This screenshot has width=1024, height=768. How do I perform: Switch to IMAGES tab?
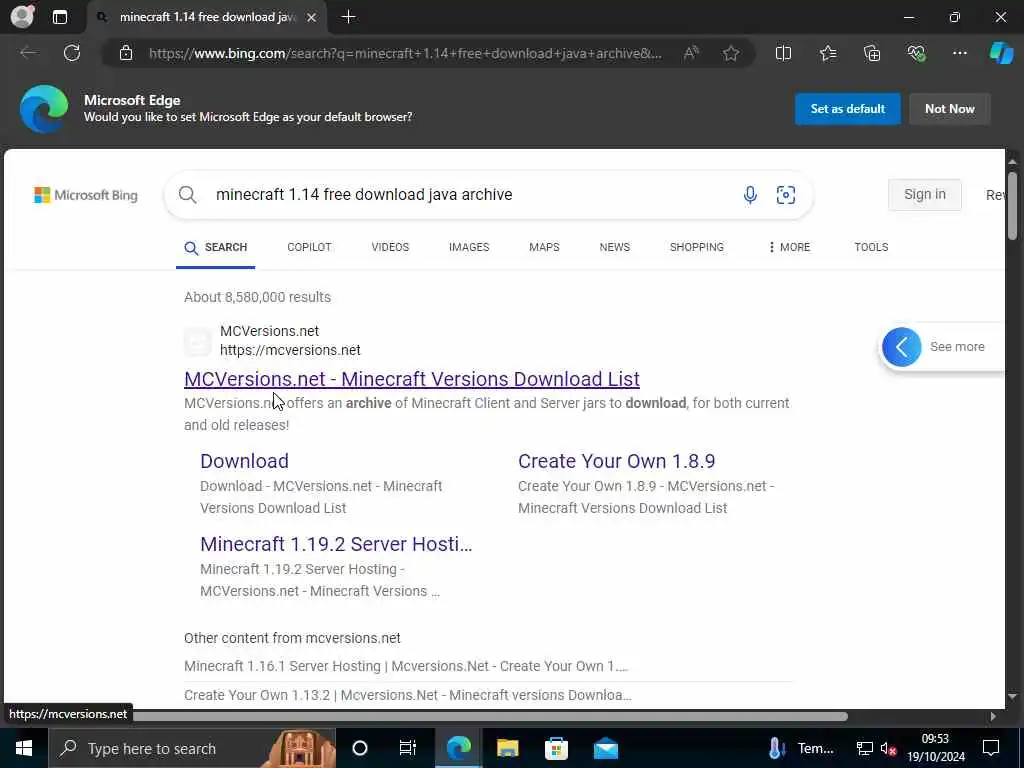469,248
